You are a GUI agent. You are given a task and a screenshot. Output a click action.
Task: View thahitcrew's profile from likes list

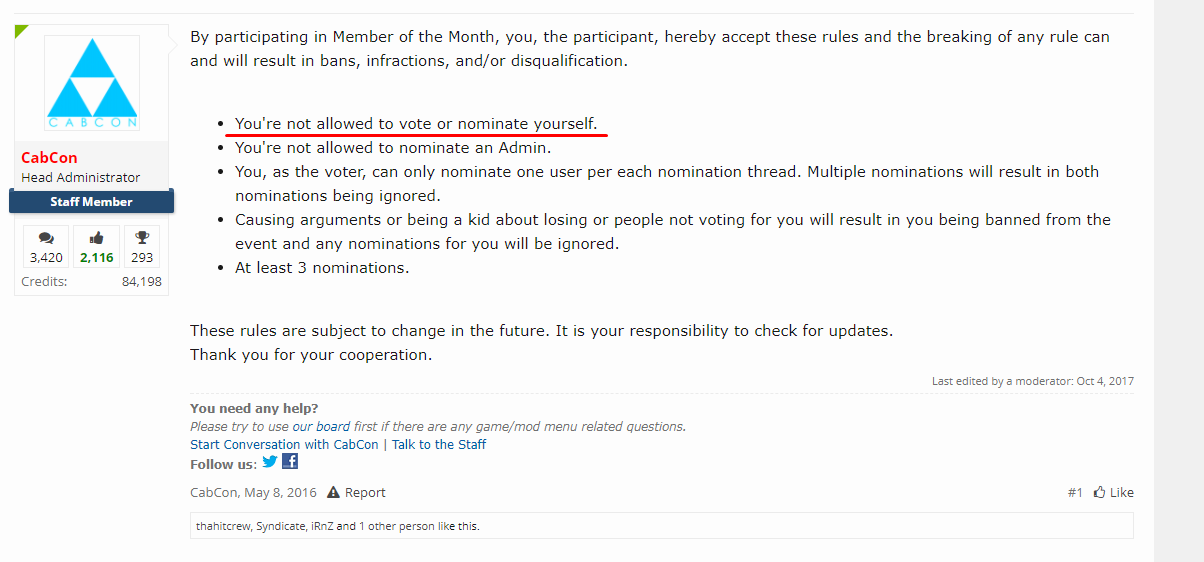point(223,526)
